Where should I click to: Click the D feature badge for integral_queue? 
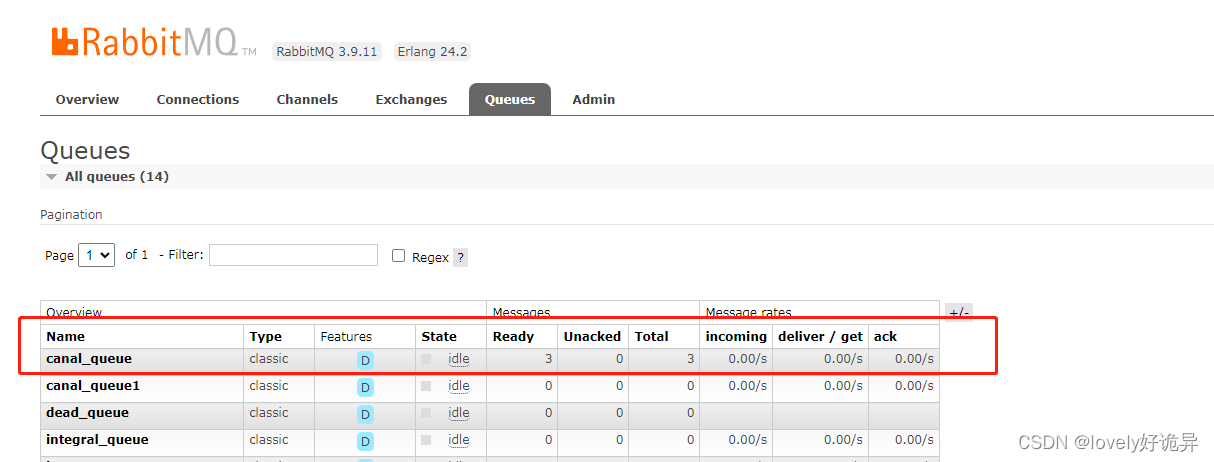[365, 441]
